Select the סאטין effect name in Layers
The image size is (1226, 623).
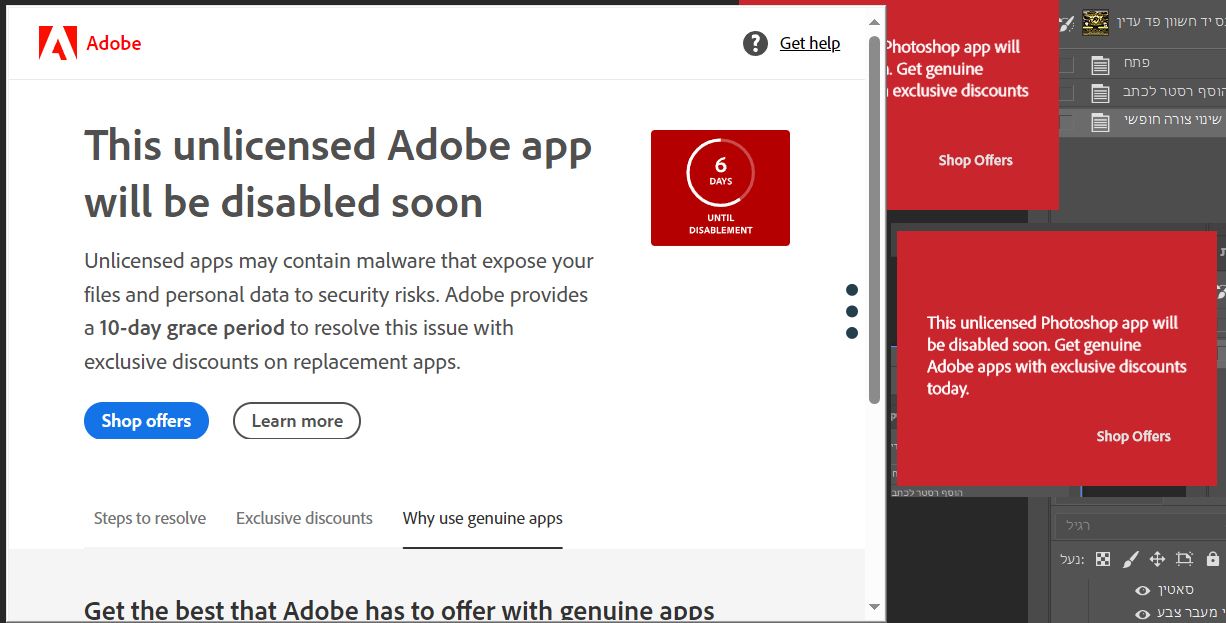pos(1175,590)
